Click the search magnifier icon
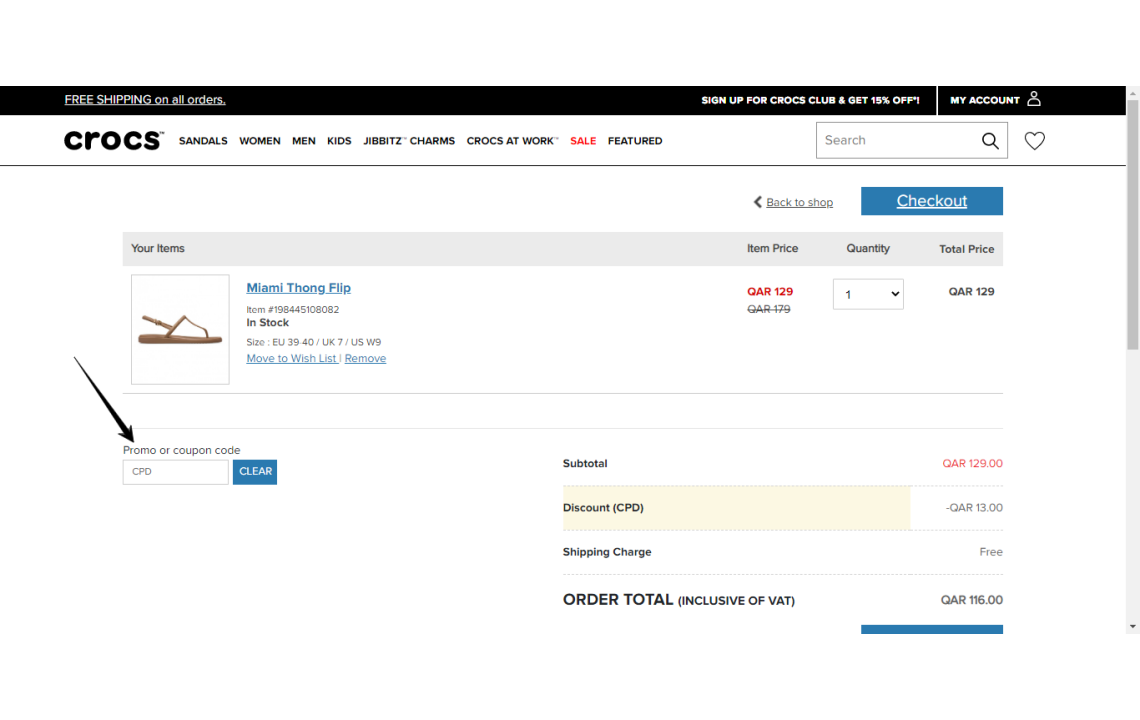Image resolution: width=1140 pixels, height=720 pixels. [990, 140]
